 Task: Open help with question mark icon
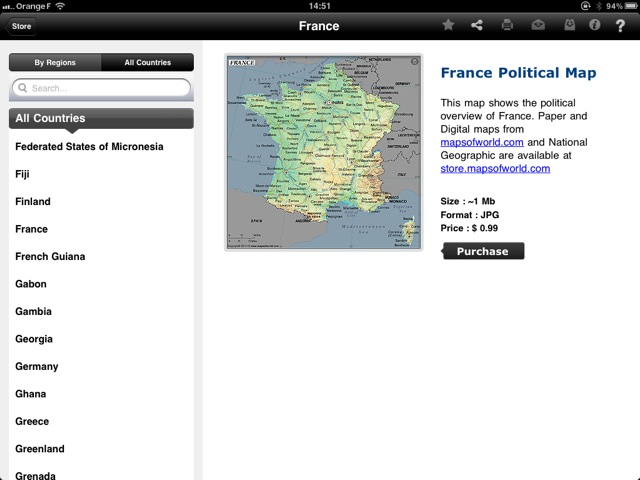620,25
